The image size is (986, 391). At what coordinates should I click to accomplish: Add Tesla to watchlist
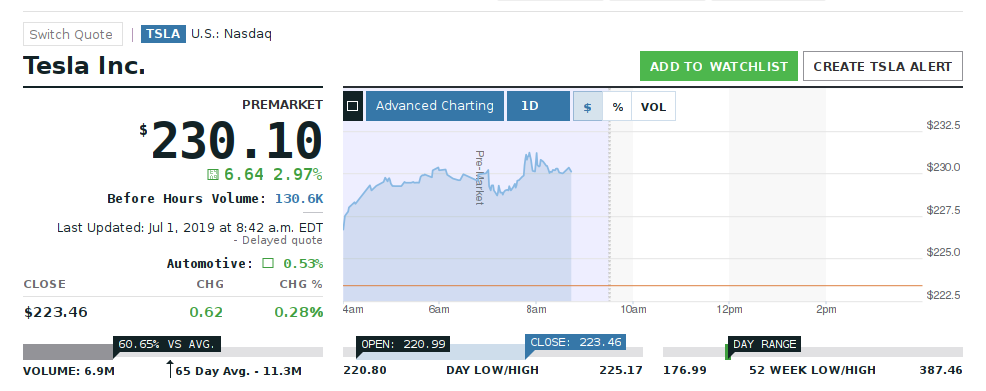(x=719, y=66)
